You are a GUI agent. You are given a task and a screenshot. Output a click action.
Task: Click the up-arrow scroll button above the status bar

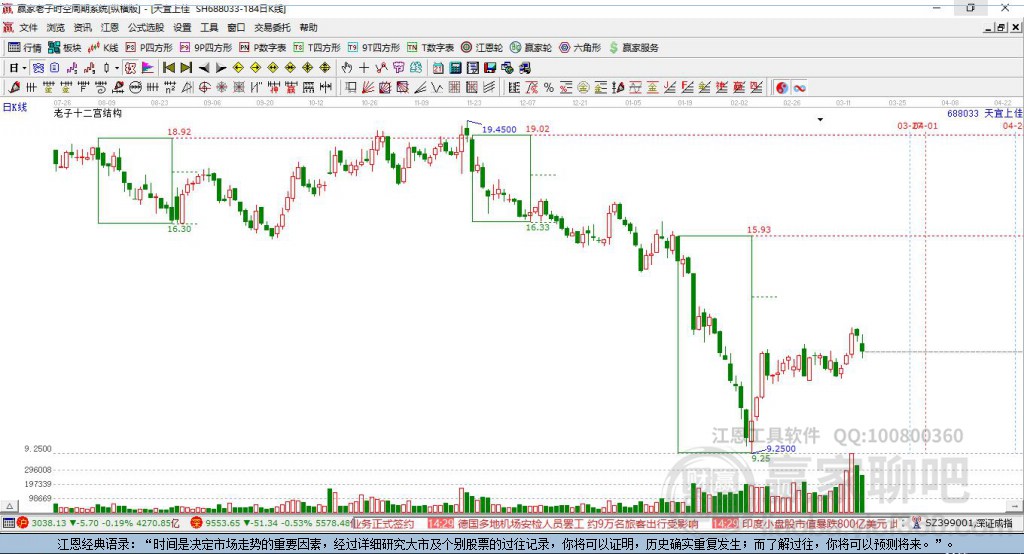(x=9, y=506)
